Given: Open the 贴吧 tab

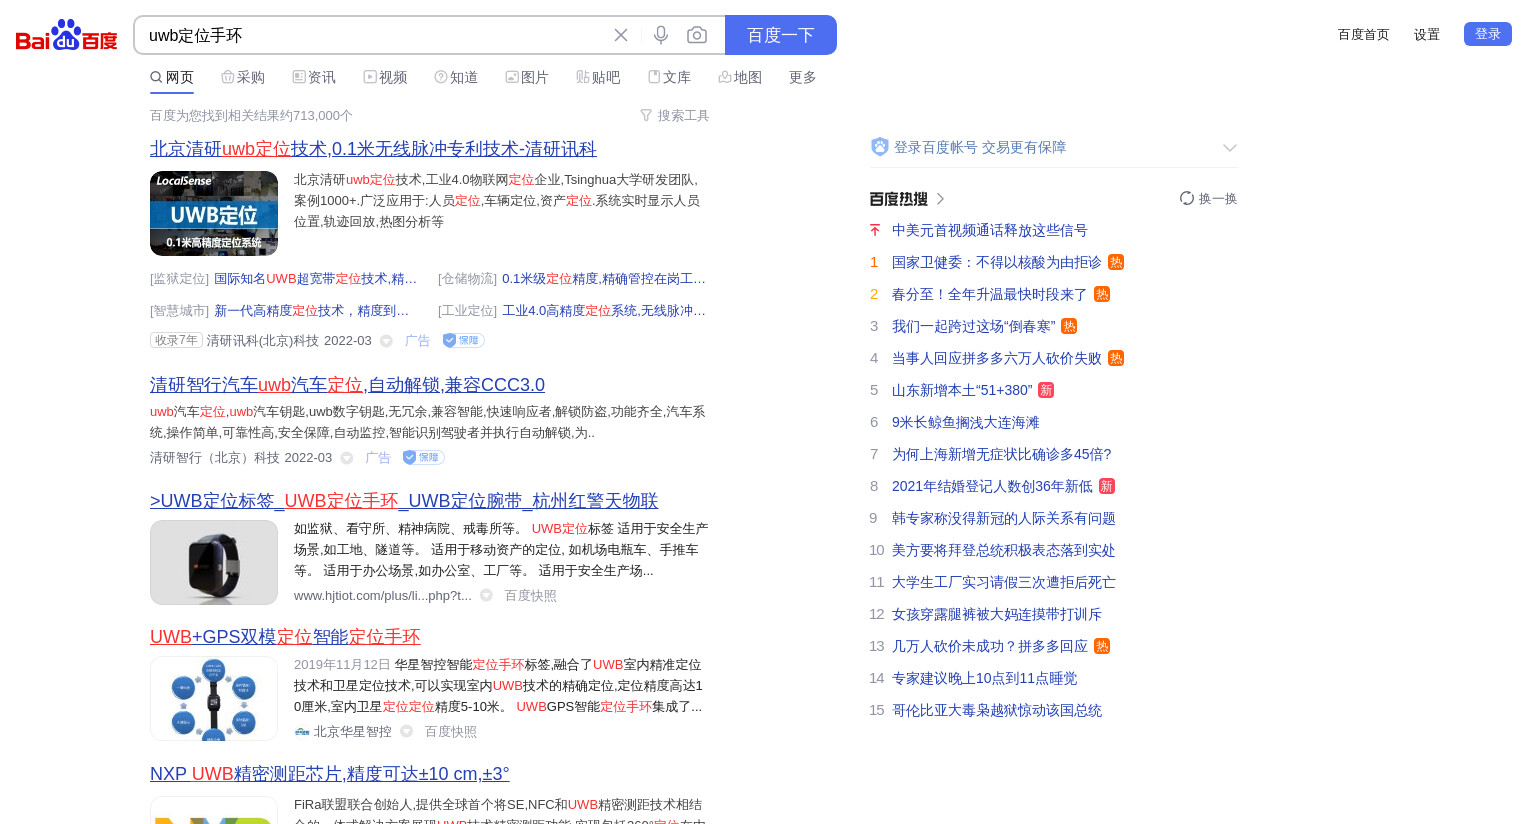Looking at the screenshot, I should tap(598, 77).
